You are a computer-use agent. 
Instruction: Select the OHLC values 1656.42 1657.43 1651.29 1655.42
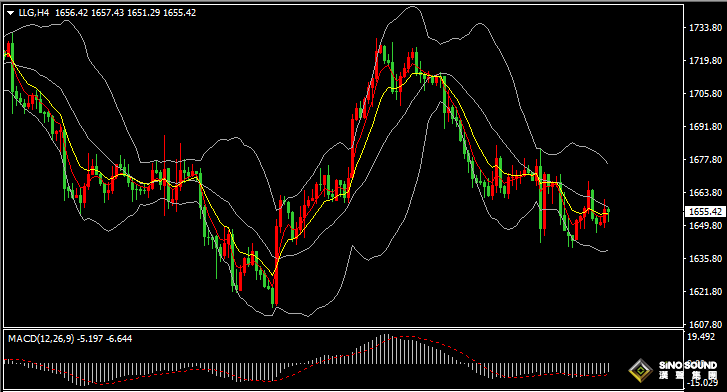[x=126, y=13]
